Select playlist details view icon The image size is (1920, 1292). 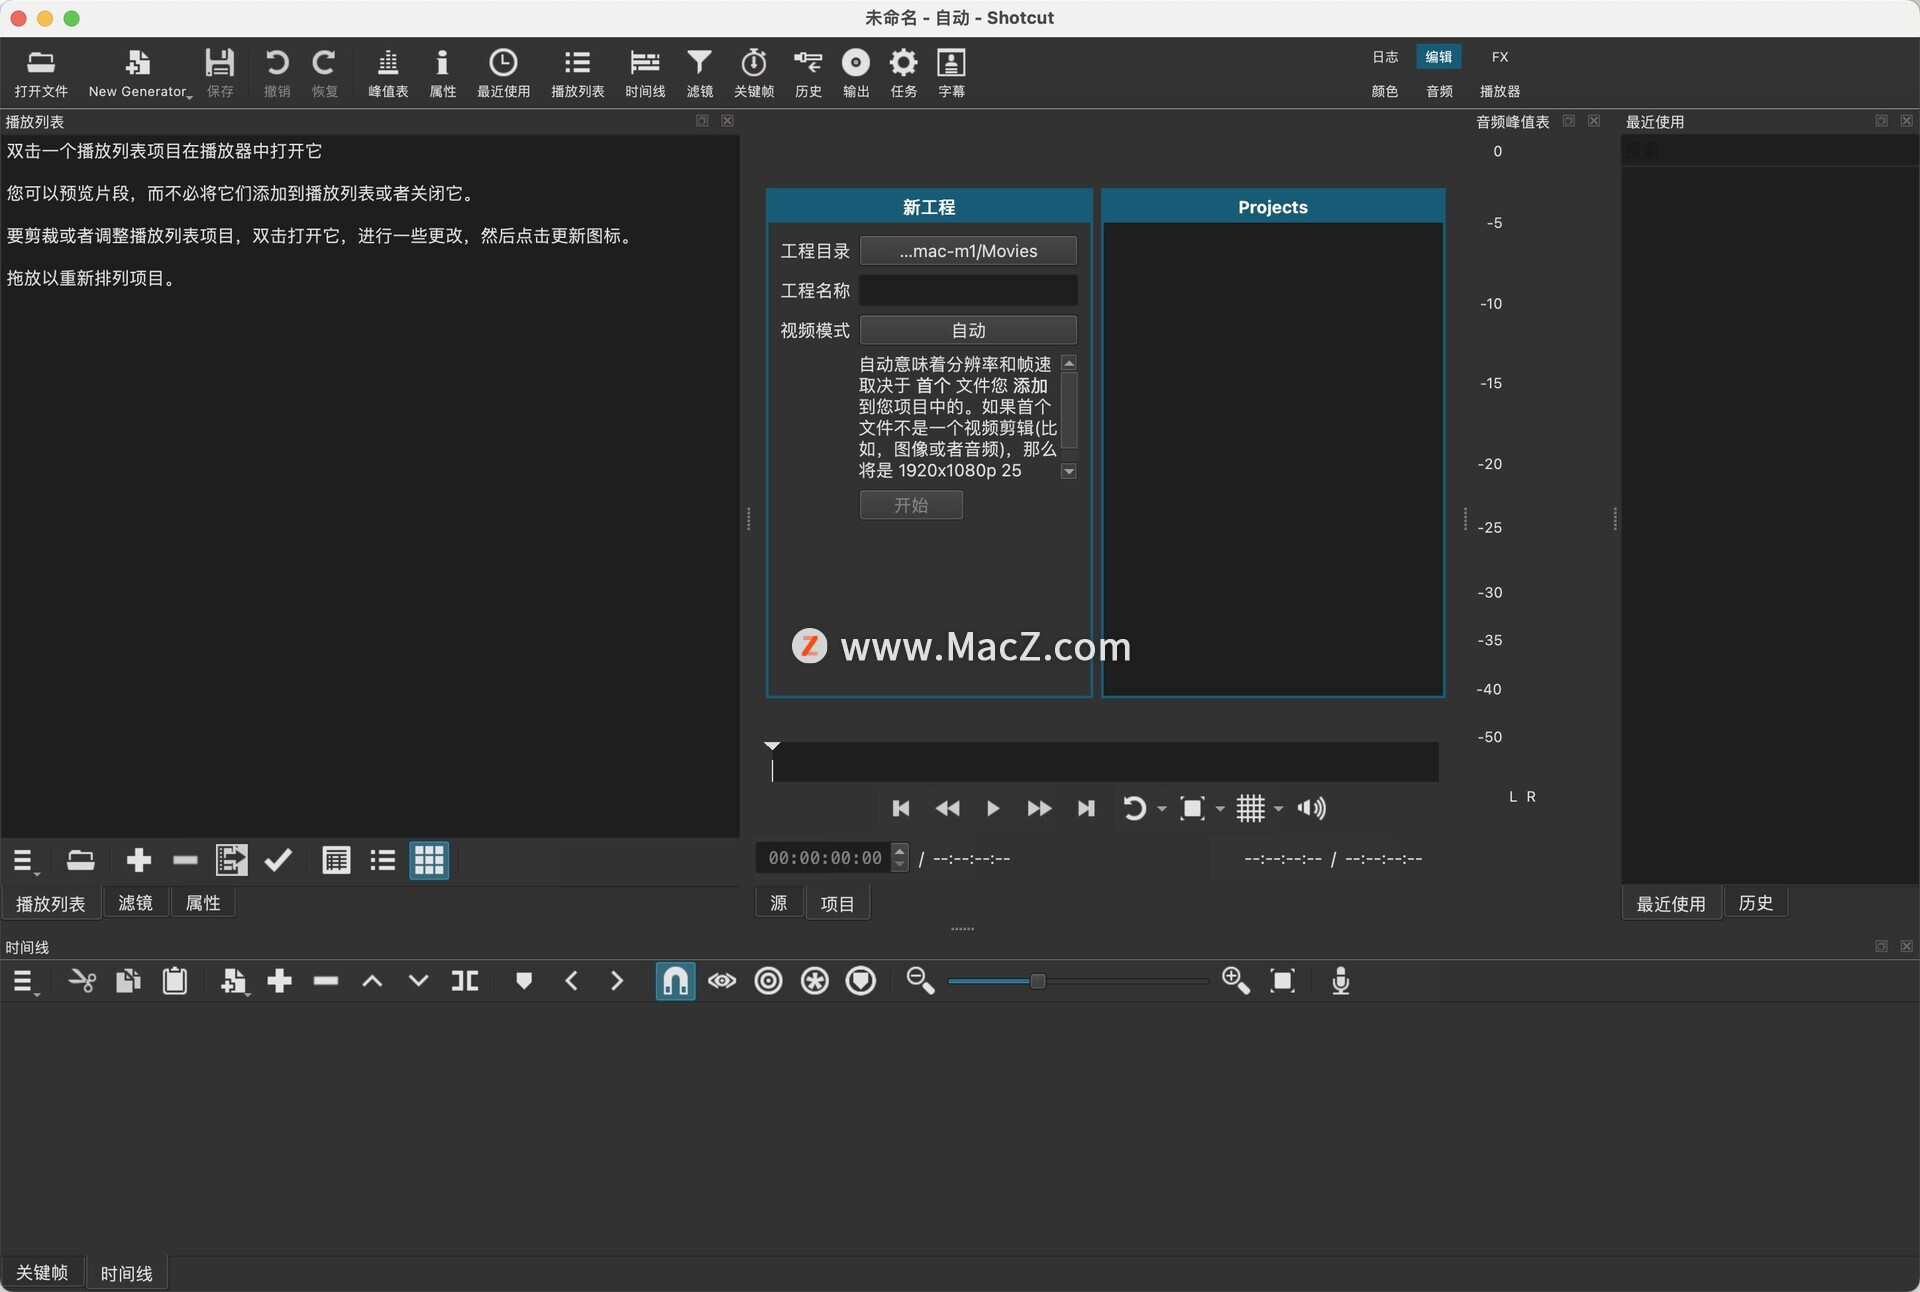click(336, 860)
